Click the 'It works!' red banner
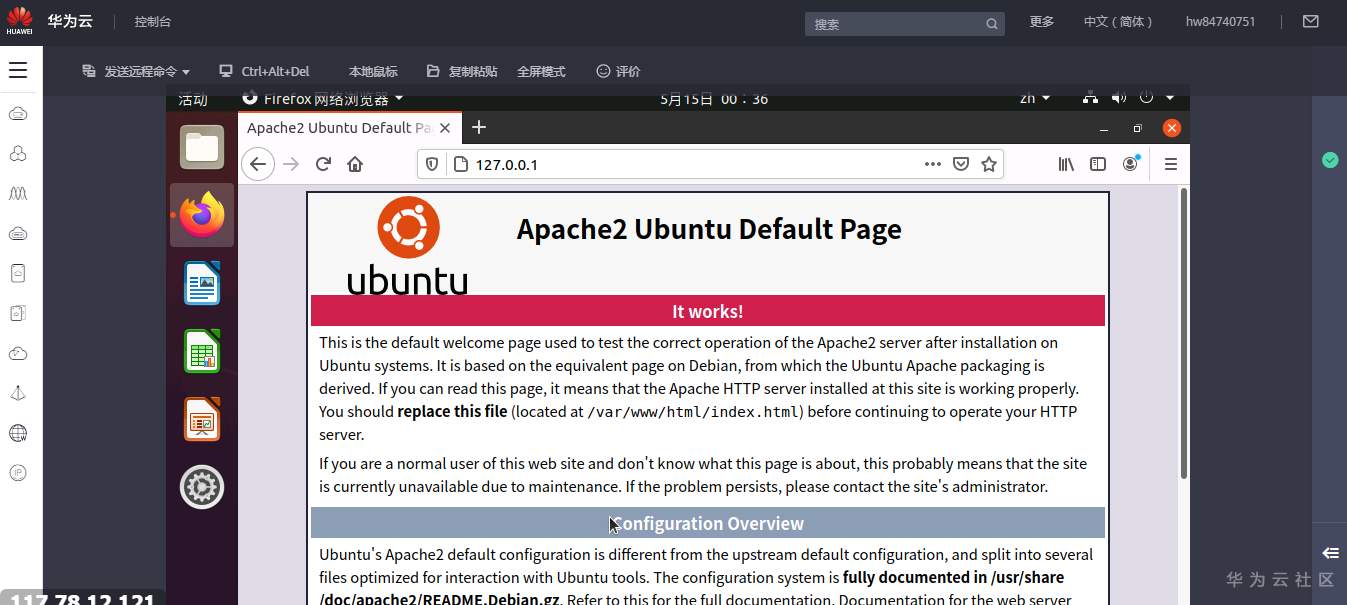1347x605 pixels. (708, 311)
